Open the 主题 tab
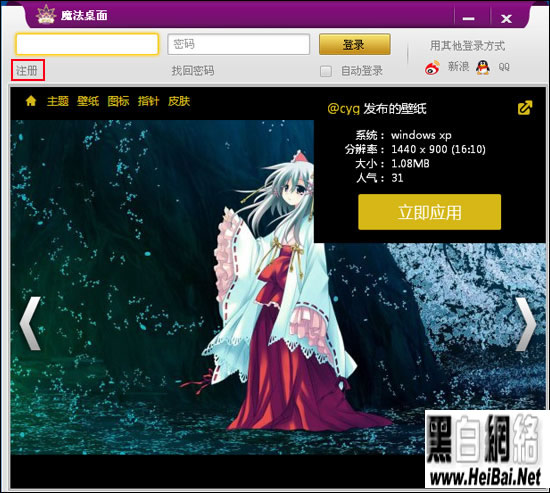Screen dimensions: 550x493 (x=58, y=101)
